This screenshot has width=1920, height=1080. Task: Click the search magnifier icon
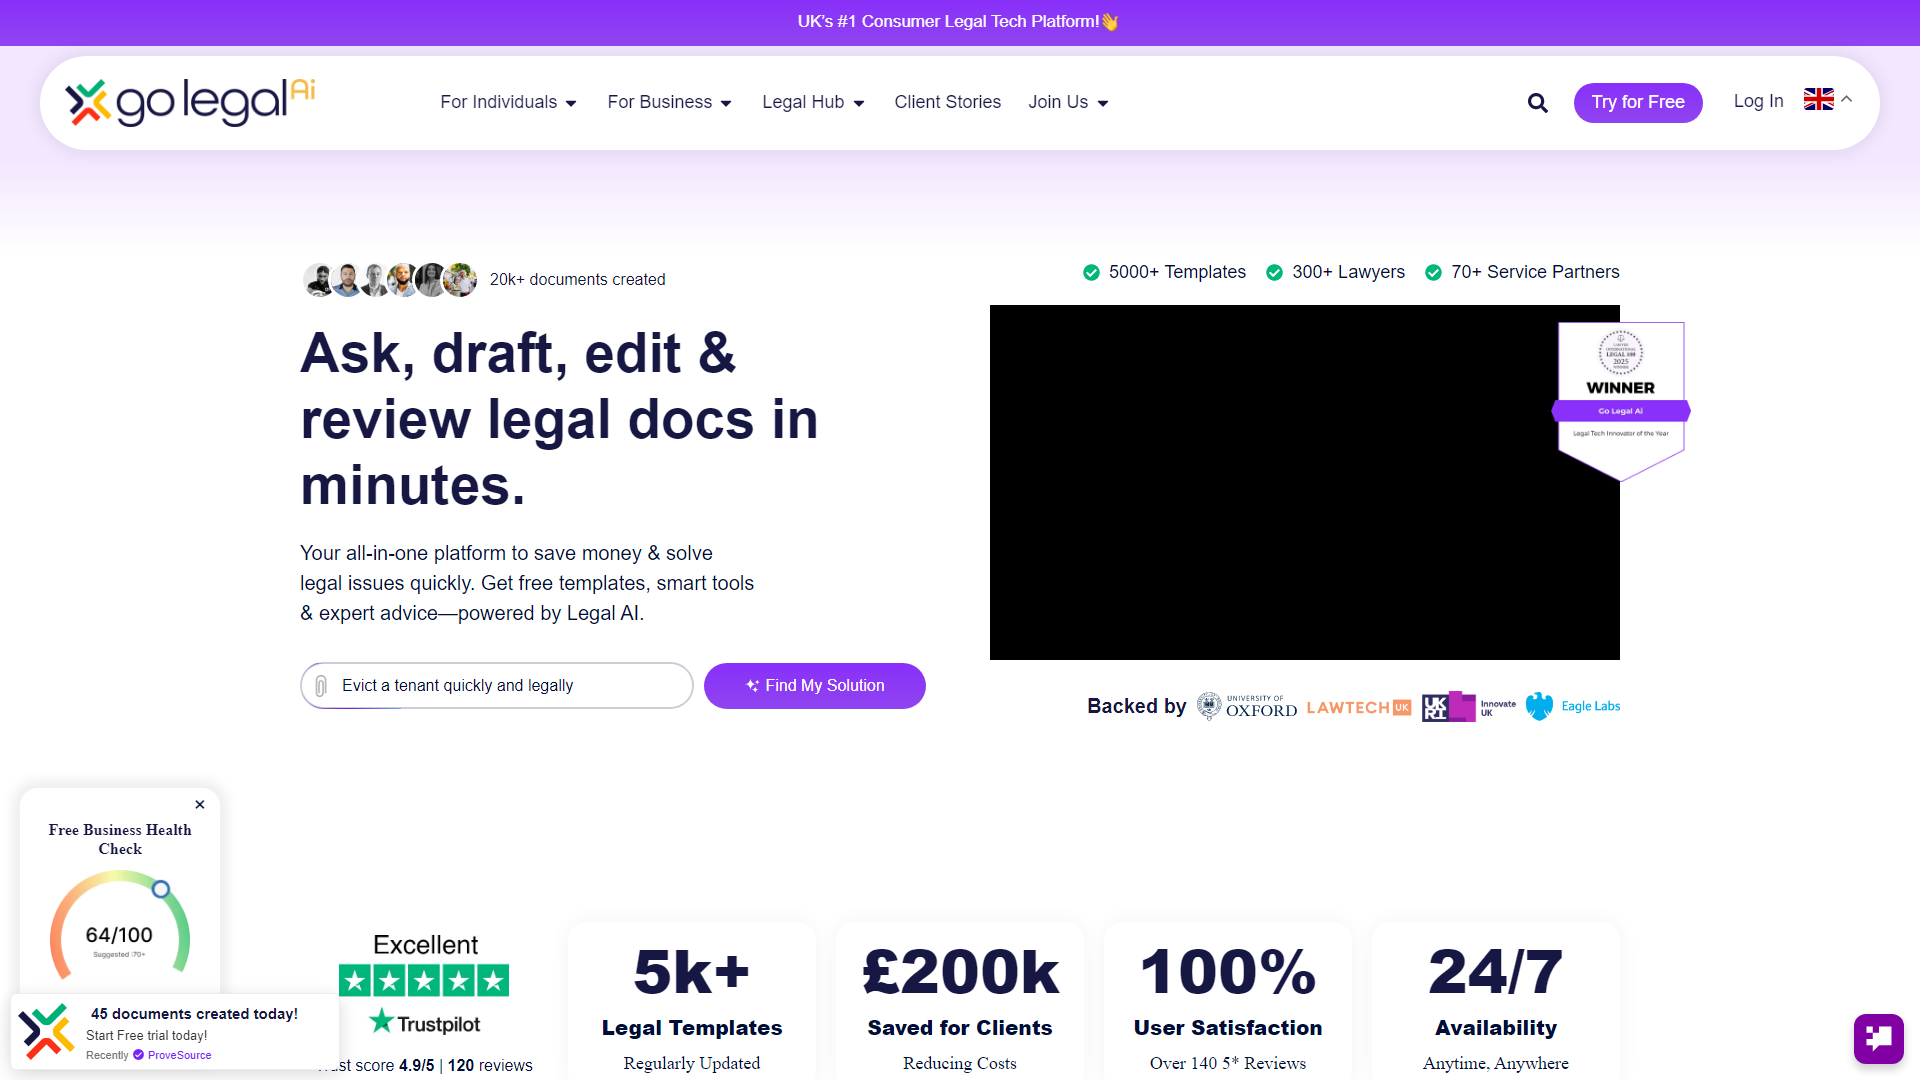tap(1538, 103)
